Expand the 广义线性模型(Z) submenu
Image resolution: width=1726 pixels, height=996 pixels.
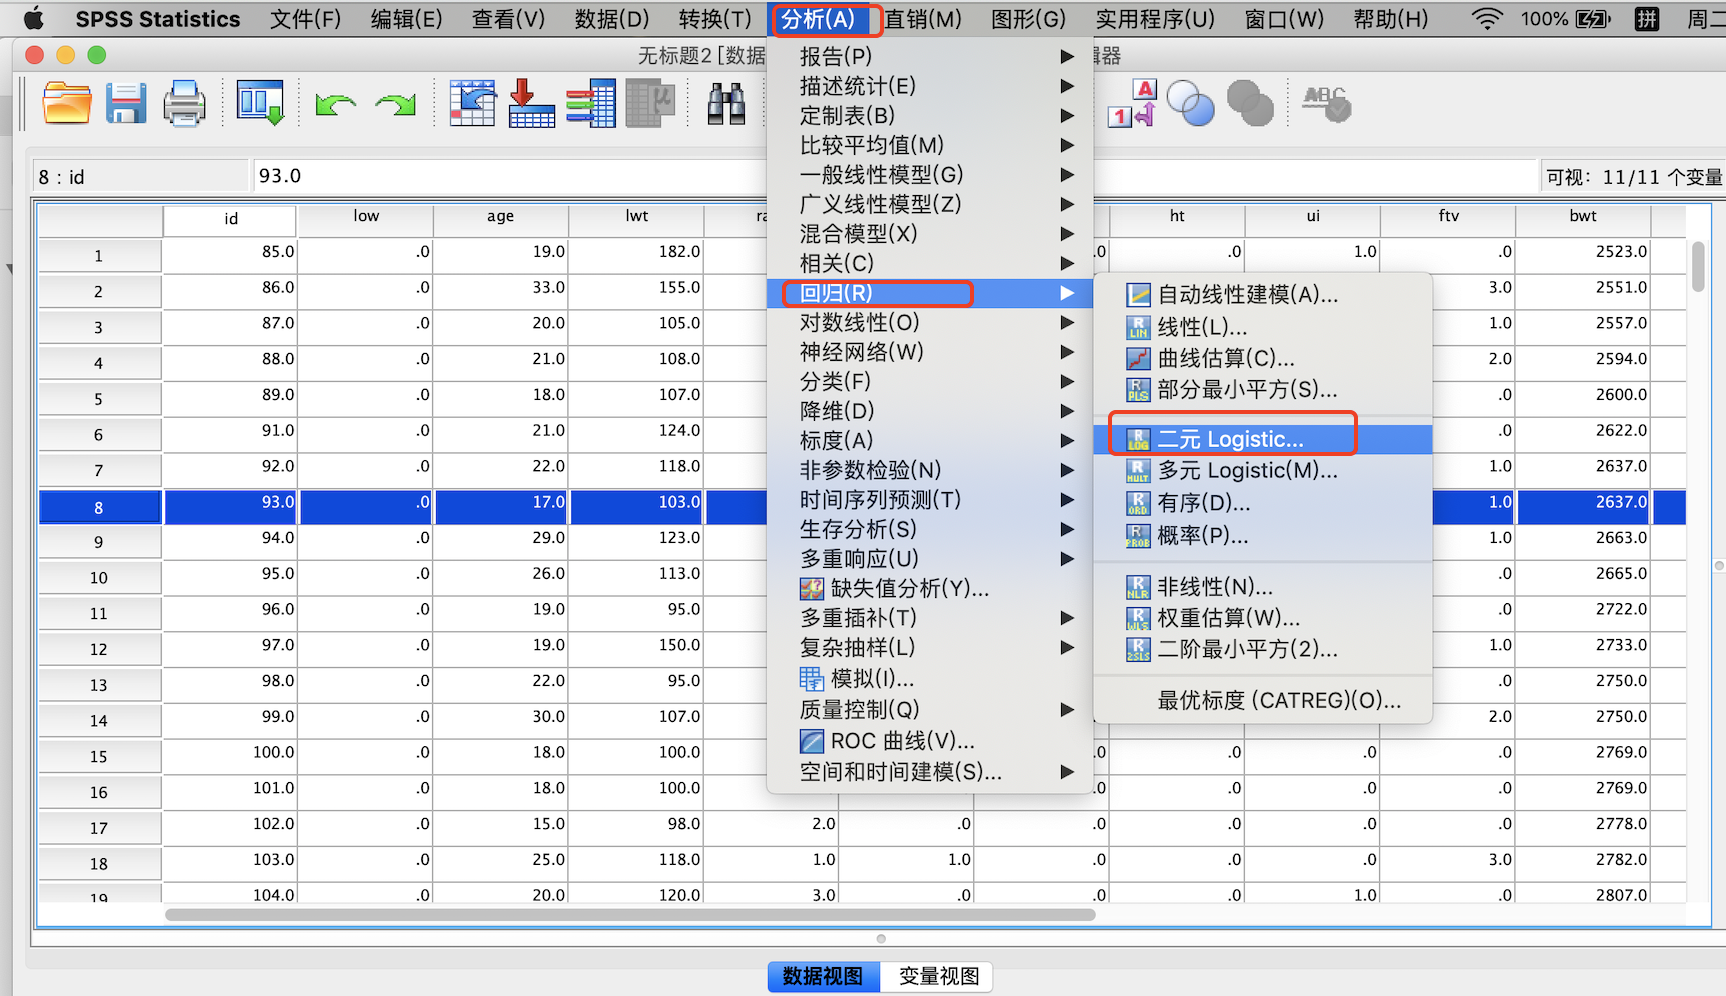point(929,204)
